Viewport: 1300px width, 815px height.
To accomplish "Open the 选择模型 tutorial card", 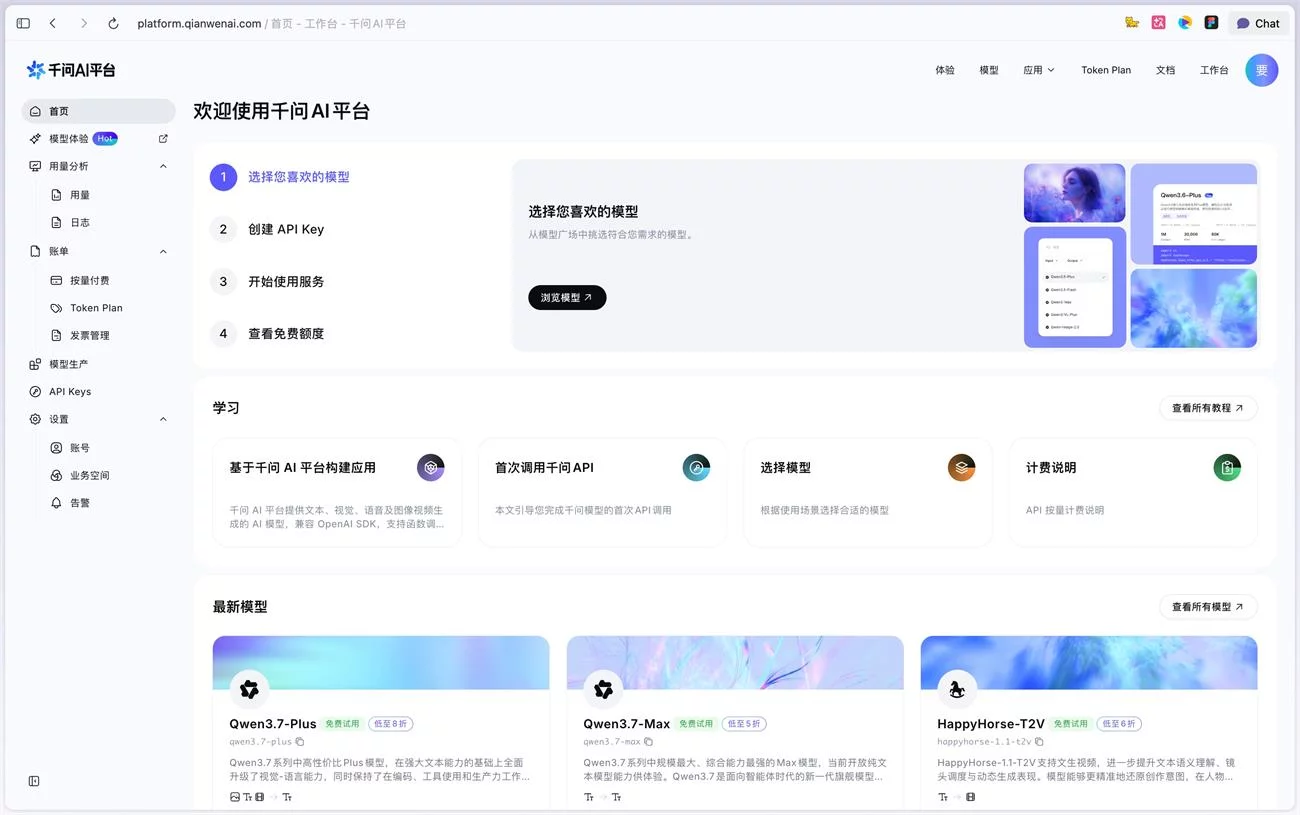I will coord(868,492).
